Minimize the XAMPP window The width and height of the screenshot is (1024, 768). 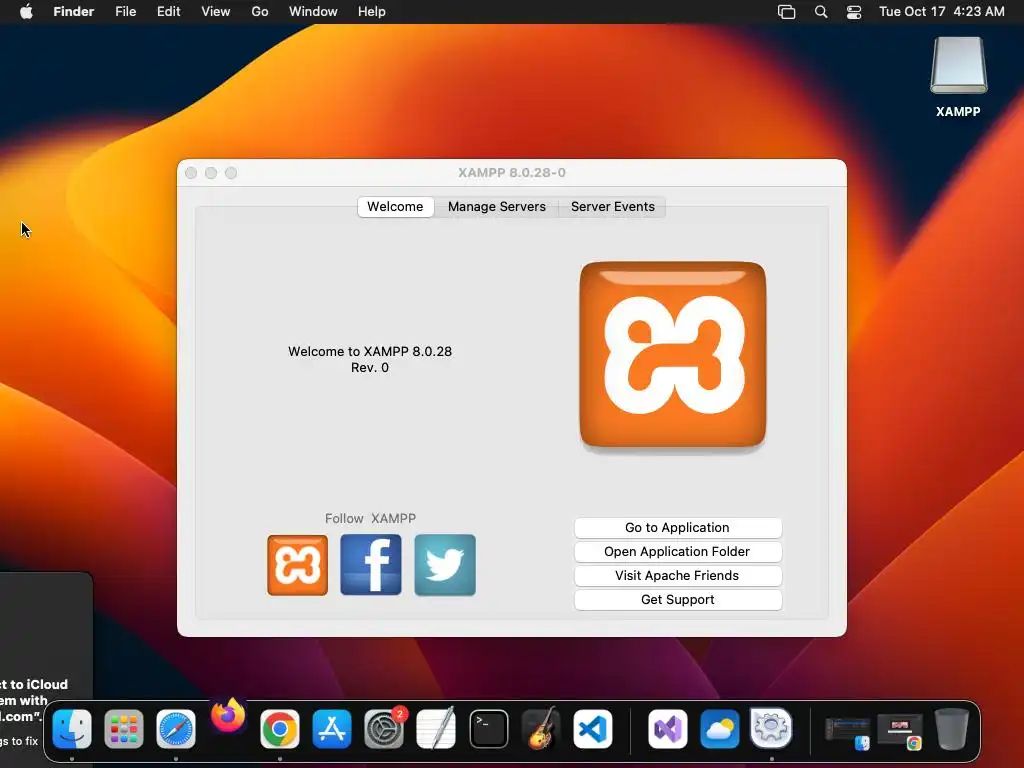(211, 173)
